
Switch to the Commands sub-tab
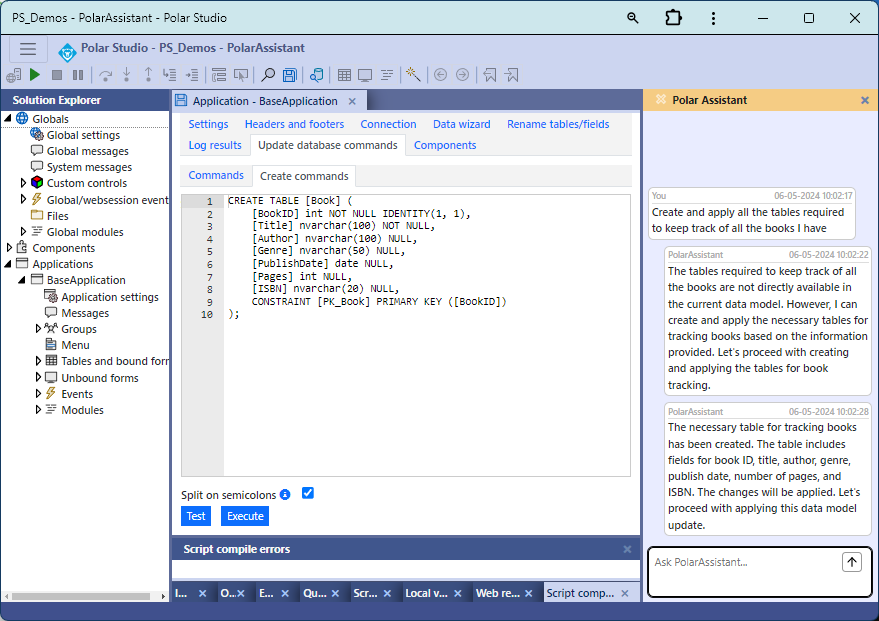(x=216, y=175)
